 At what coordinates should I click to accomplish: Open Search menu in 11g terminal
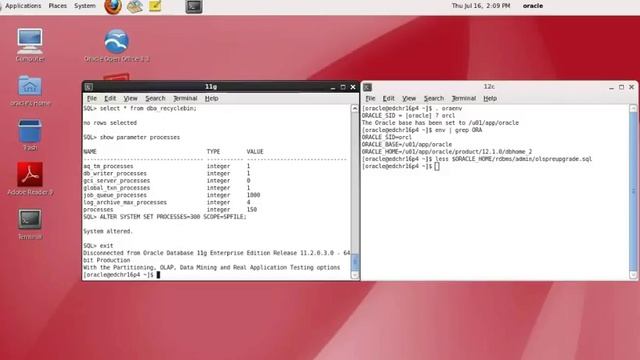coord(155,98)
